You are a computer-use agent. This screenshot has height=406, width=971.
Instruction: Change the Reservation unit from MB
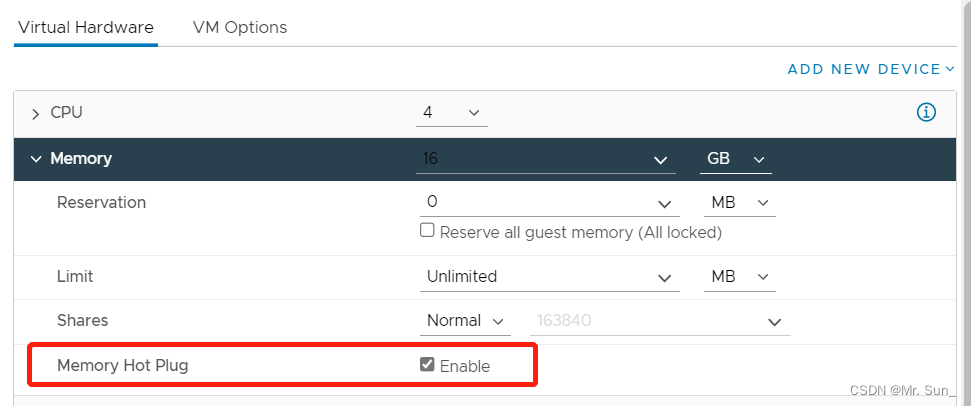(740, 202)
